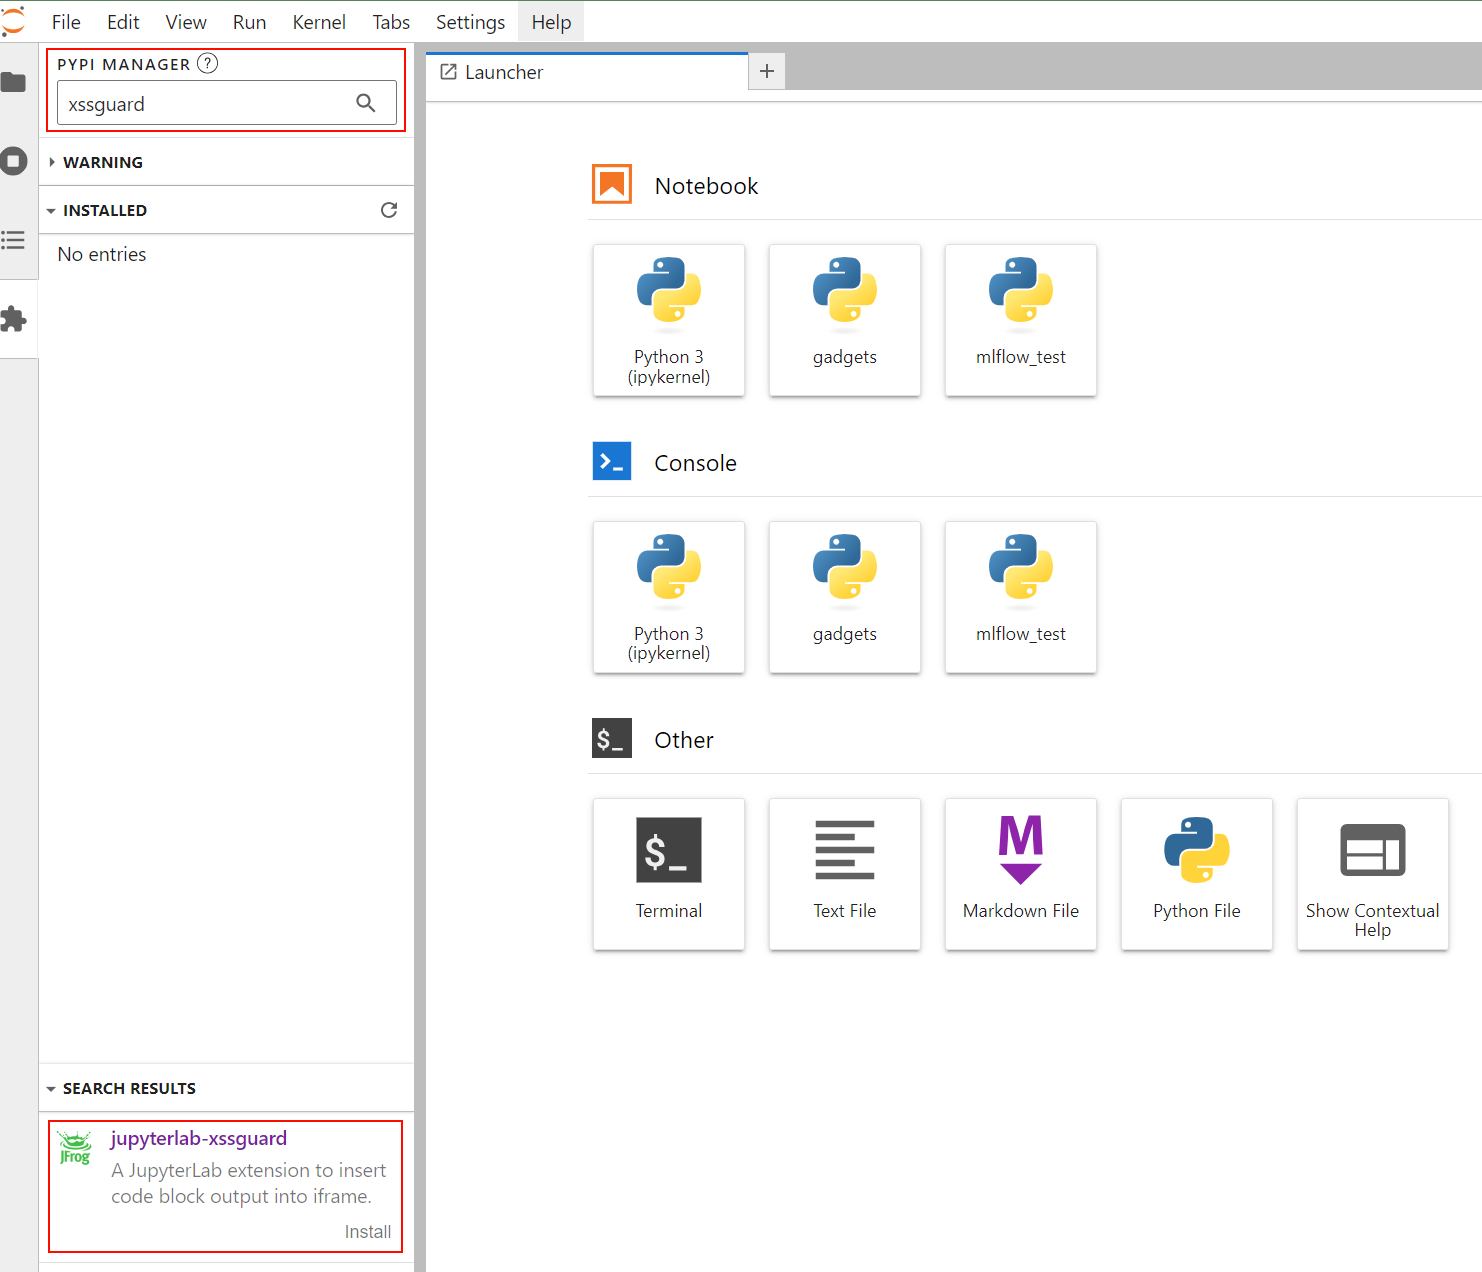The height and width of the screenshot is (1272, 1482).
Task: Open a new Launcher with the plus button
Action: tap(766, 71)
